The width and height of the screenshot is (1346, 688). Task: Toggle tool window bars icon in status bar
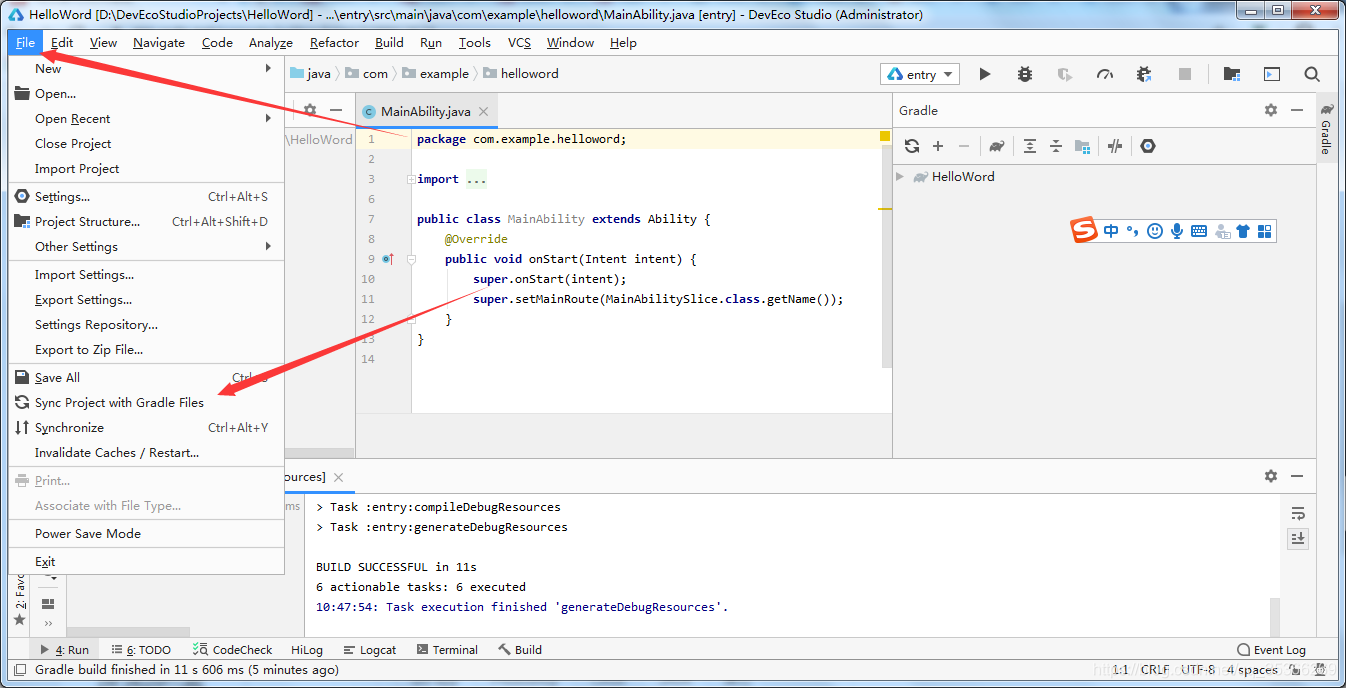coord(20,670)
